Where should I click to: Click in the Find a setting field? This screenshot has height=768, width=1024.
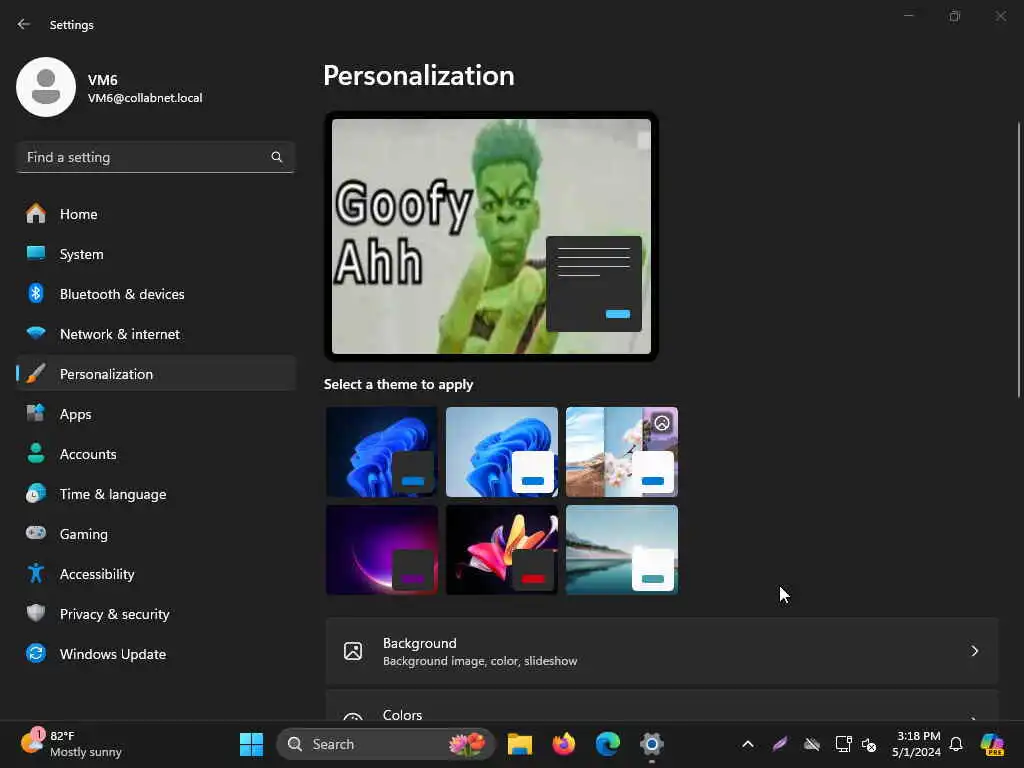click(155, 157)
